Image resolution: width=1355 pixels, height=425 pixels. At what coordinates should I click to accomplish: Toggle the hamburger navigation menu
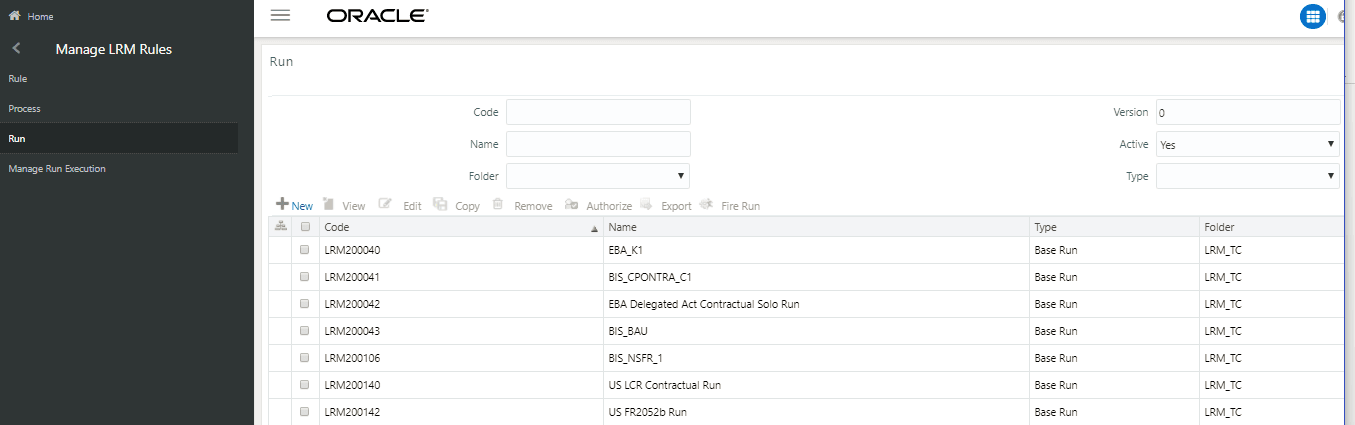click(280, 16)
